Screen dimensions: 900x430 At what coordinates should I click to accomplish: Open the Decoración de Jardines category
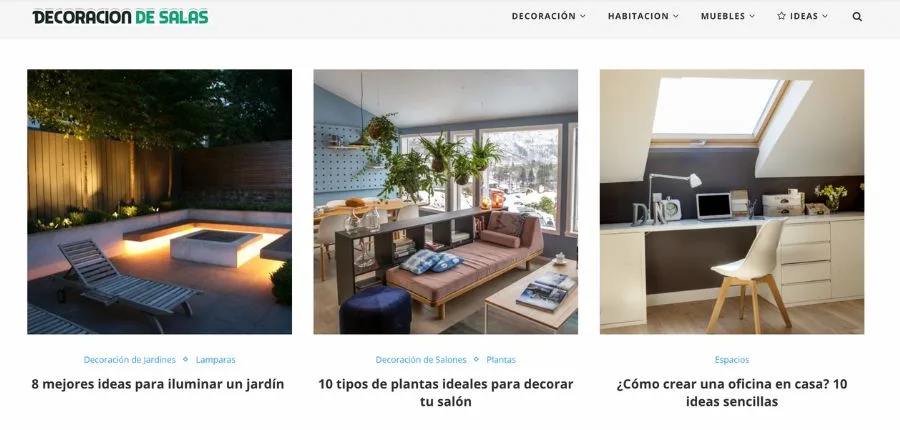pyautogui.click(x=130, y=360)
